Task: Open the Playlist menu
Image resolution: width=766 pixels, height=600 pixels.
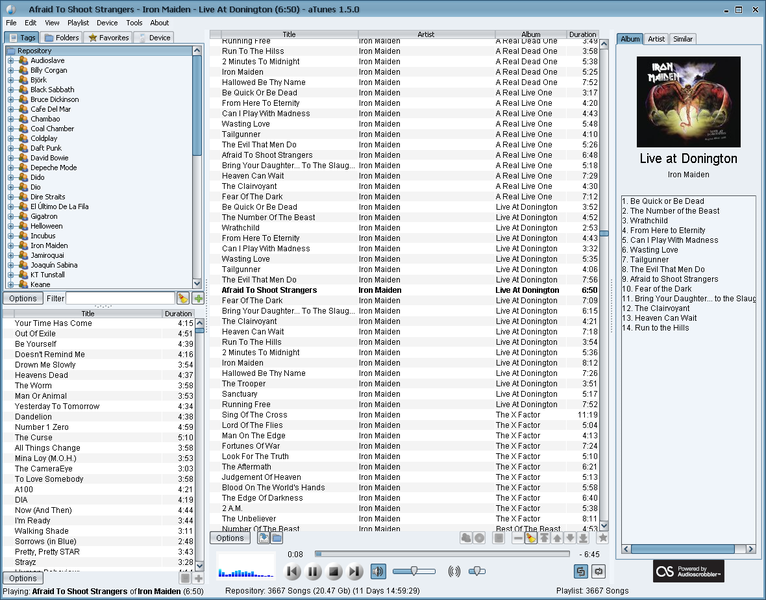Action: [78, 22]
